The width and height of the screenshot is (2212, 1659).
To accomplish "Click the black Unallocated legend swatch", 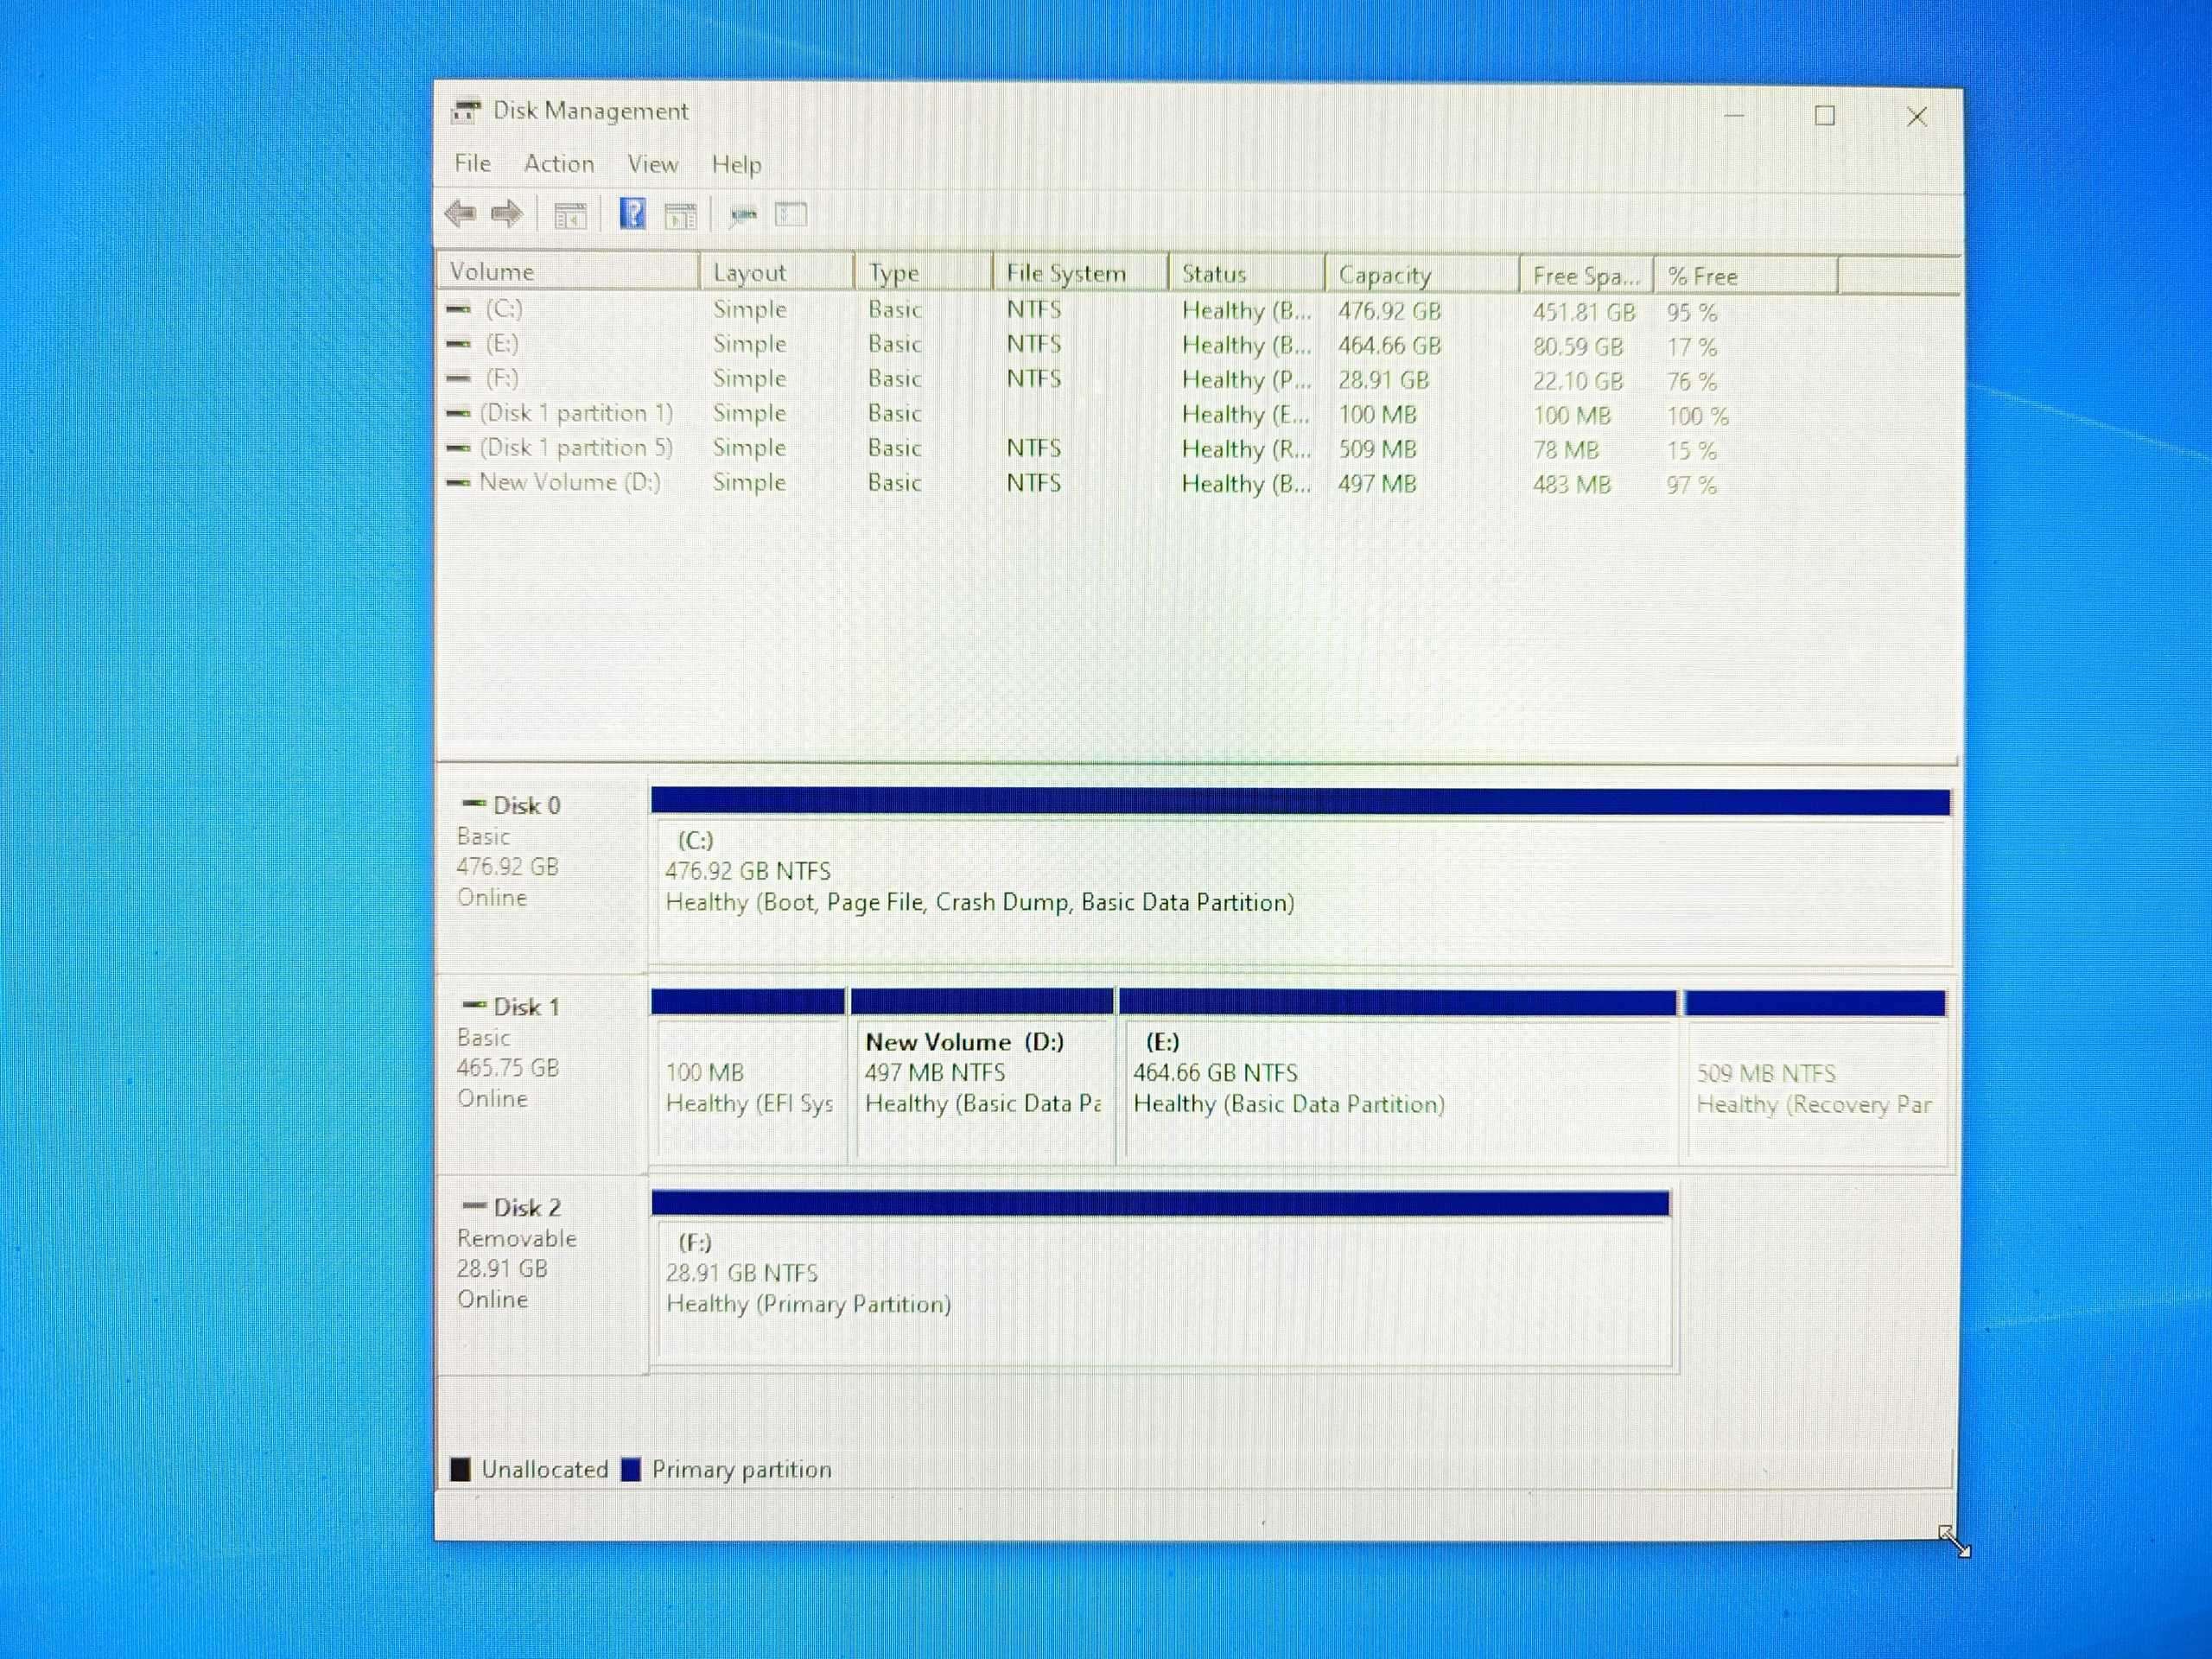I will 460,1469.
